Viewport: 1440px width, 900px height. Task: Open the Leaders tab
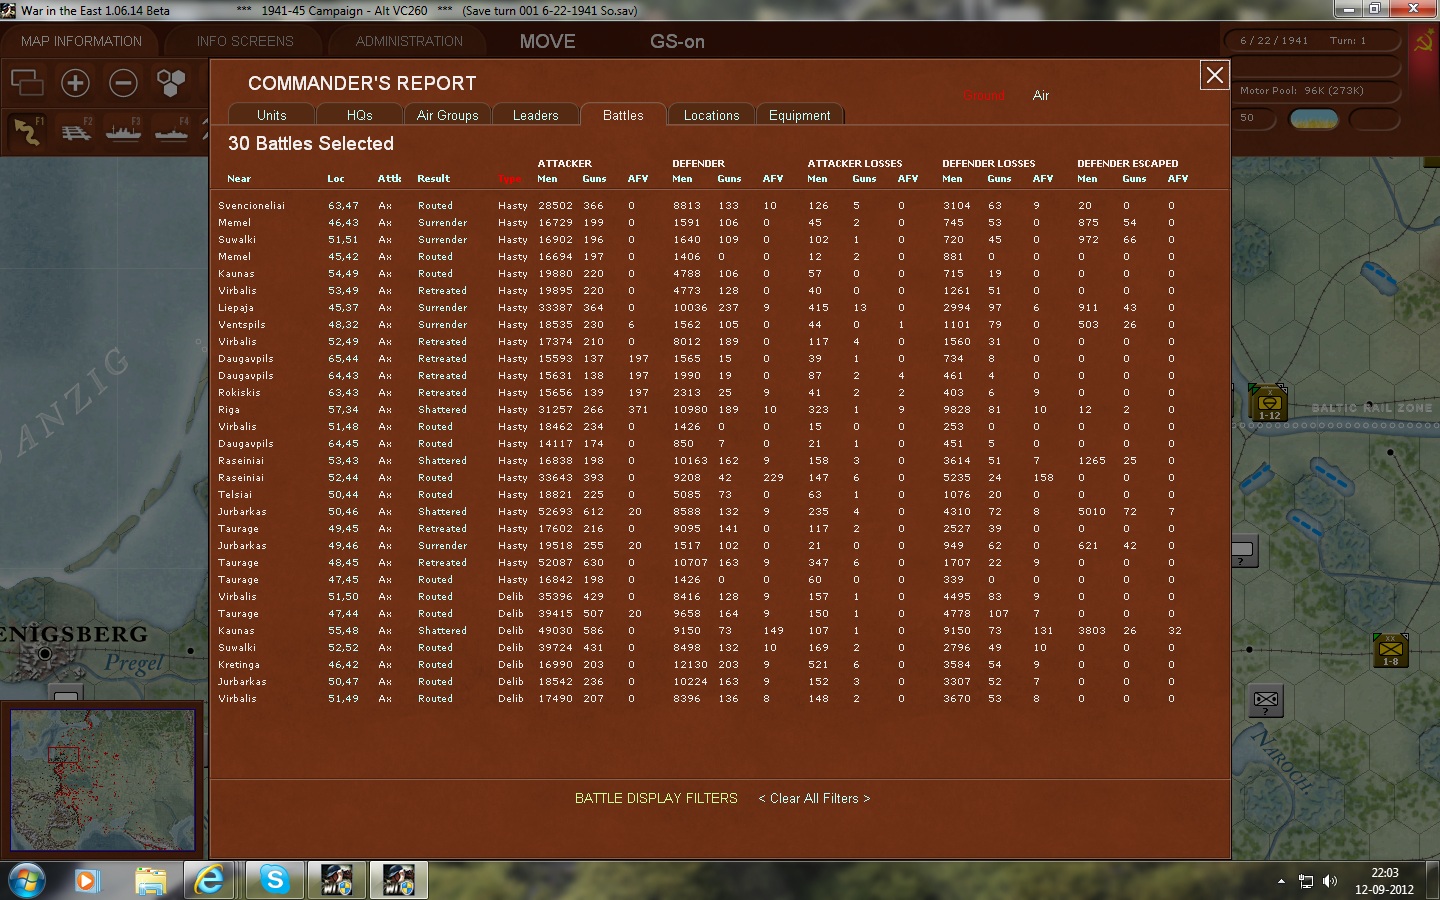(535, 115)
